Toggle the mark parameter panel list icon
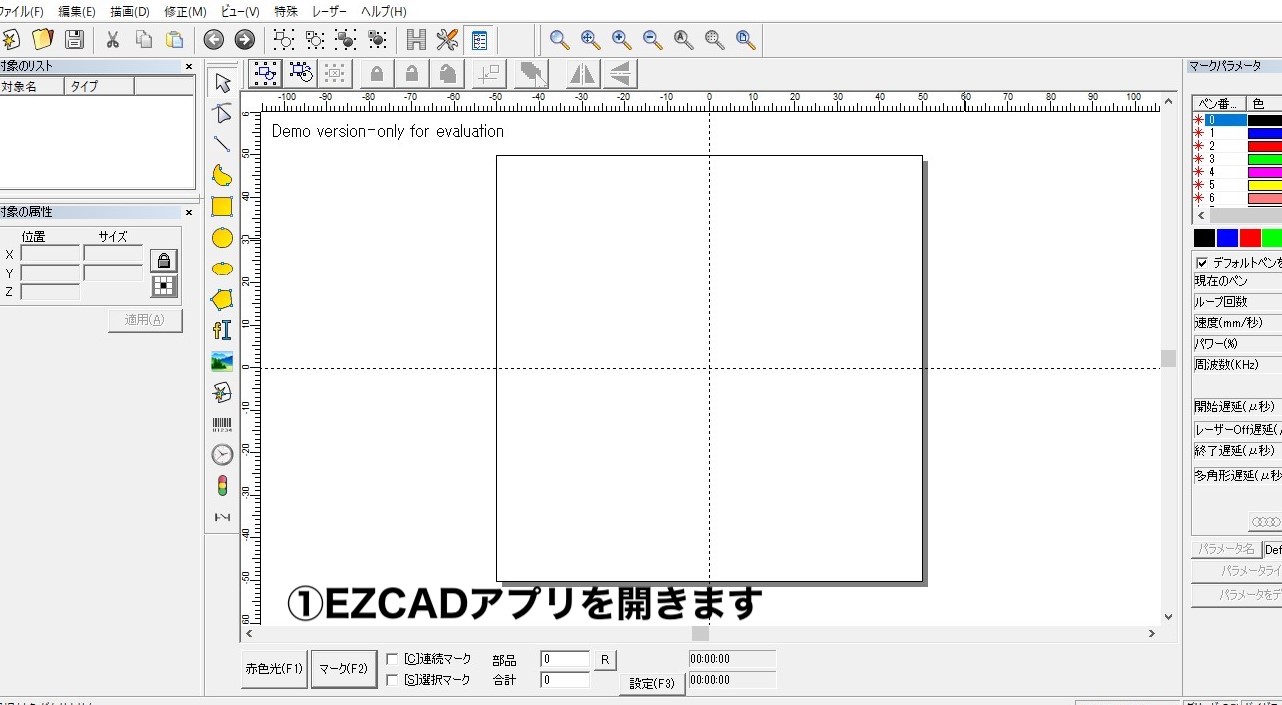 [480, 40]
